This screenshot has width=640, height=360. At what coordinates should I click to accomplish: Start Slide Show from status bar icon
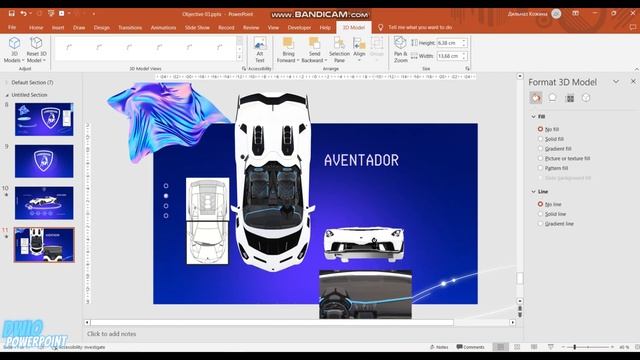(551, 347)
